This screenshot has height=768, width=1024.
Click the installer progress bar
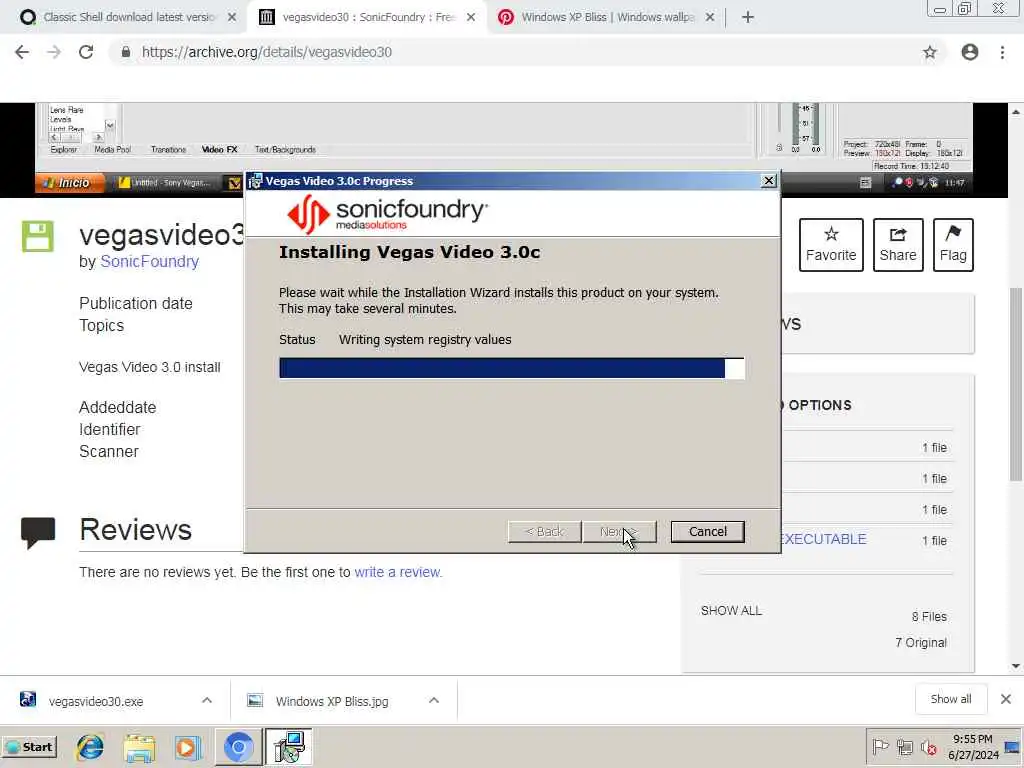coord(511,368)
